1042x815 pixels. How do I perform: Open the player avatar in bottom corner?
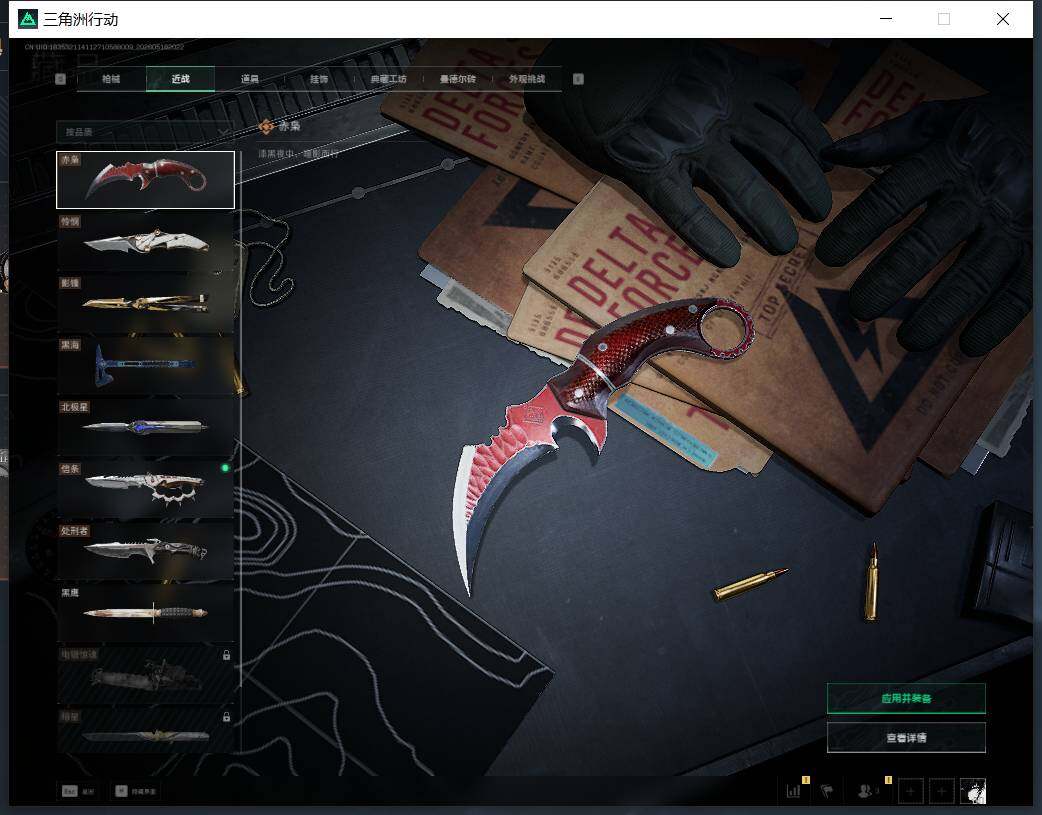[973, 791]
